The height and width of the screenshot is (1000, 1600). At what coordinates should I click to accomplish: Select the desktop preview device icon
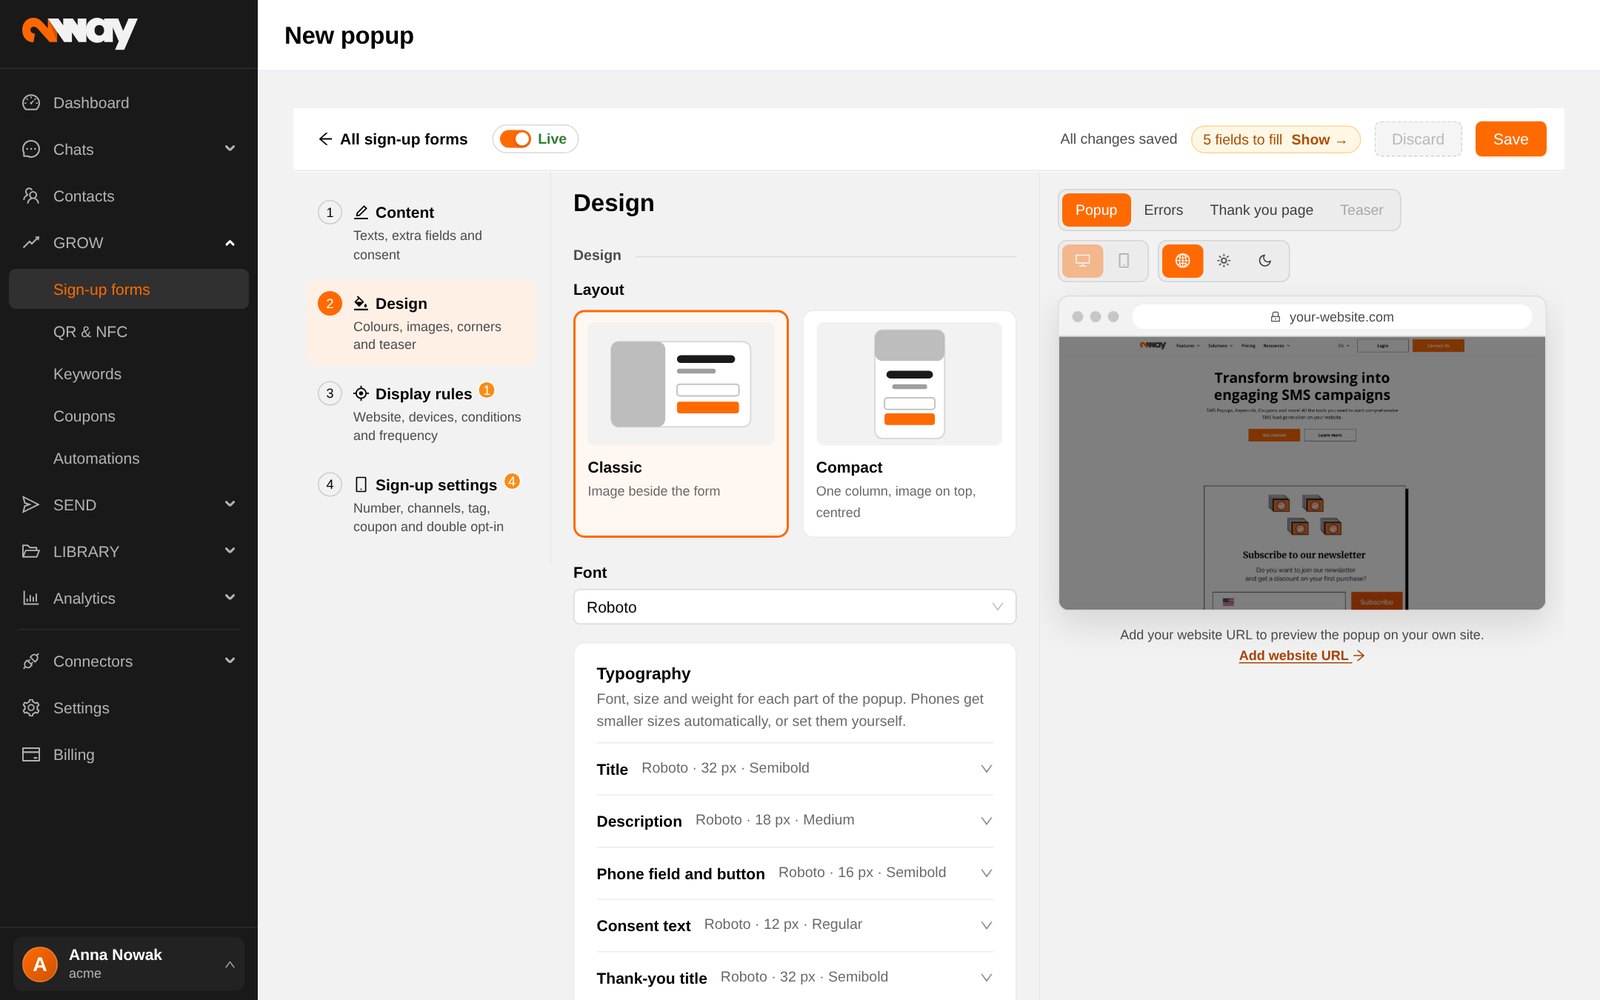[x=1082, y=261]
